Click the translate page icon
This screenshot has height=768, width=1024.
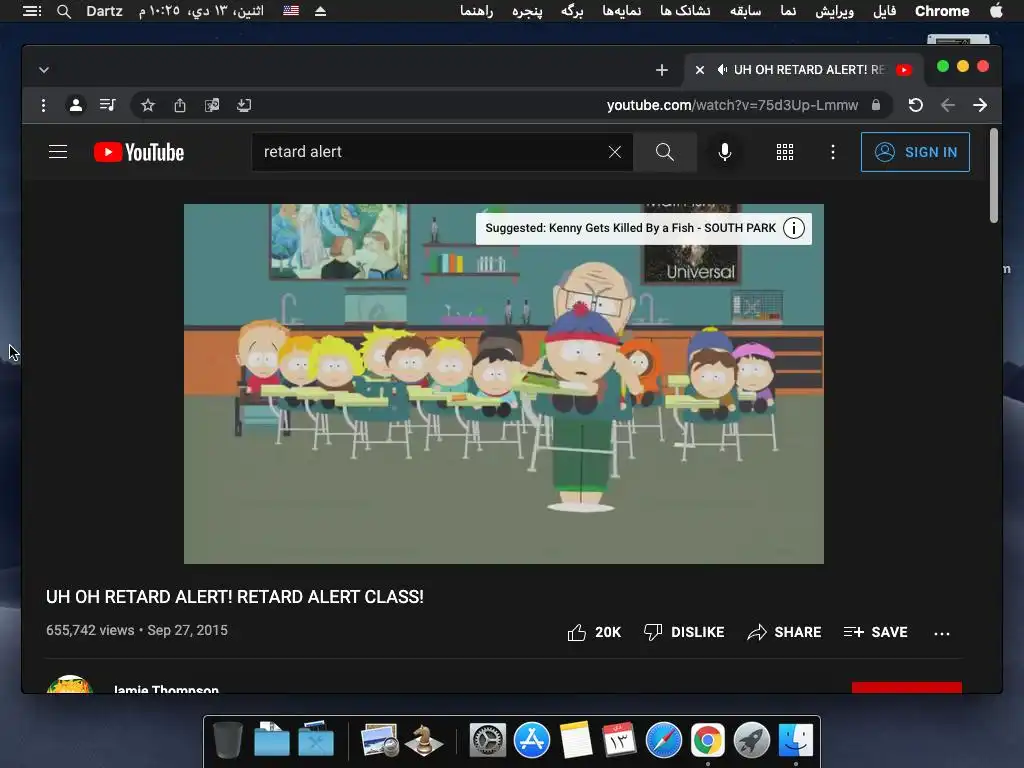pos(212,105)
